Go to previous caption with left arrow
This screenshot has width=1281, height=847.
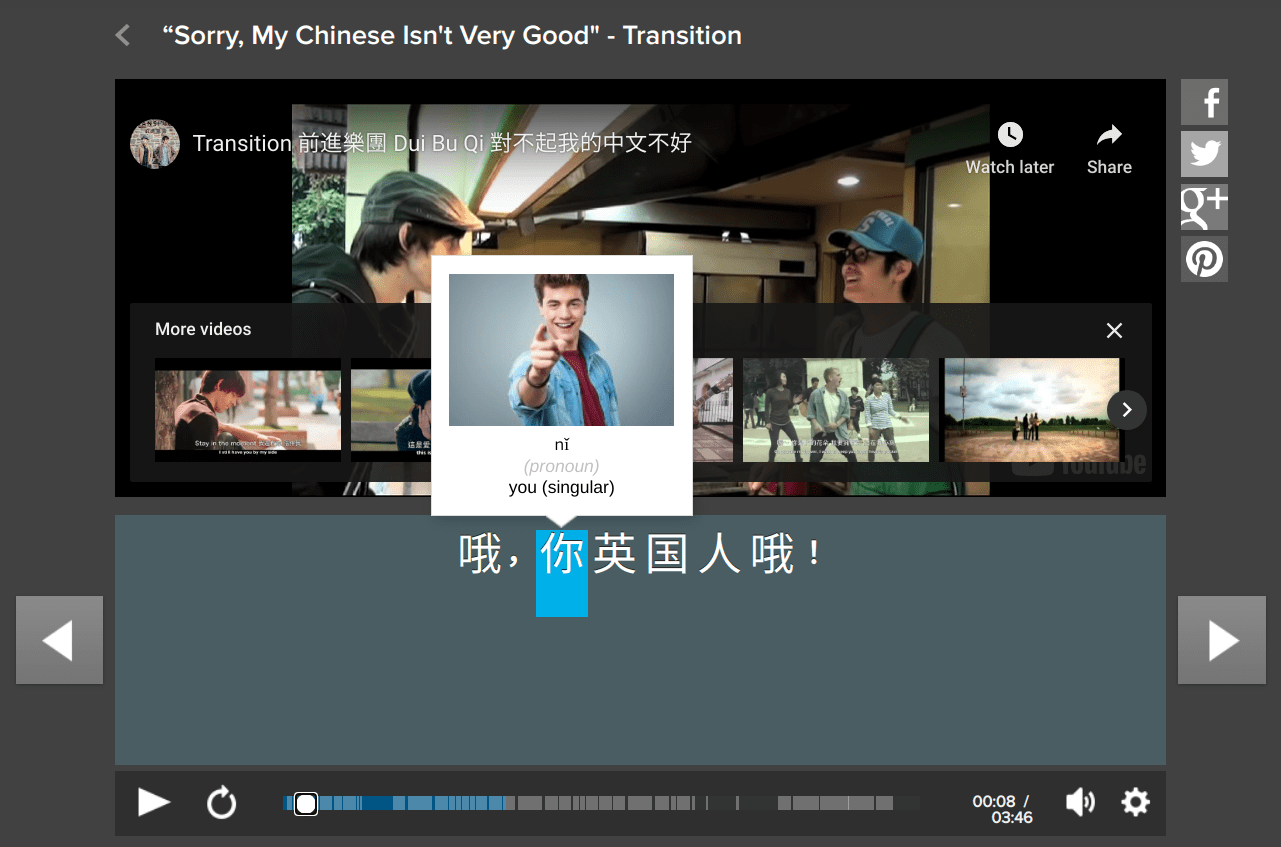[x=59, y=640]
